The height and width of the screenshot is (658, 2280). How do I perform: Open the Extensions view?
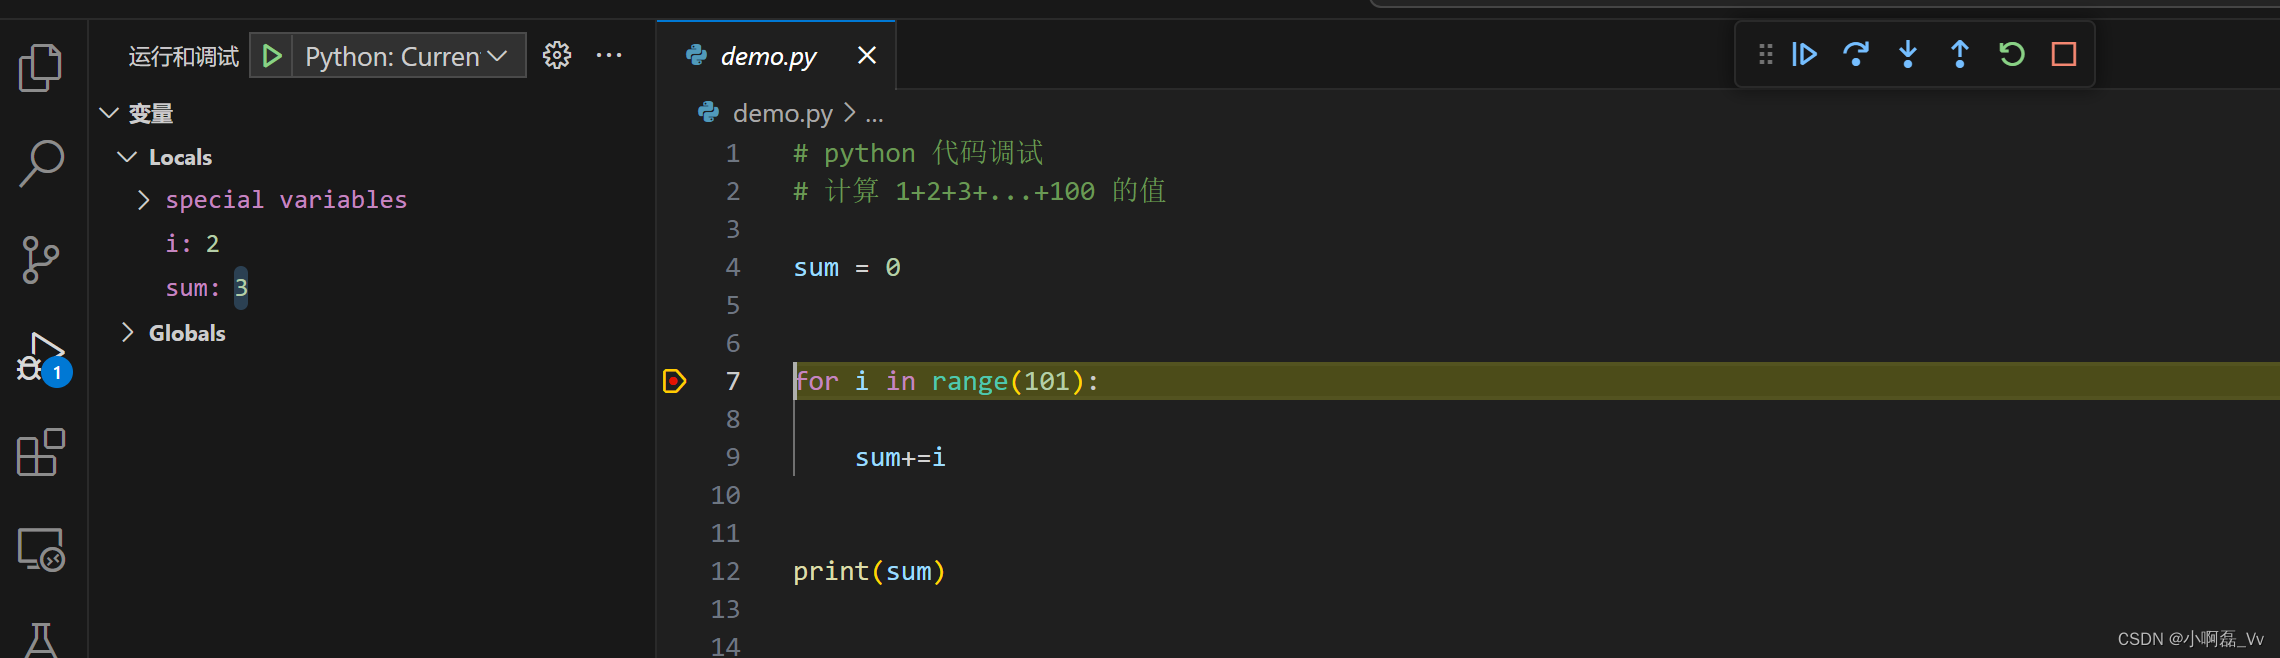pos(41,453)
